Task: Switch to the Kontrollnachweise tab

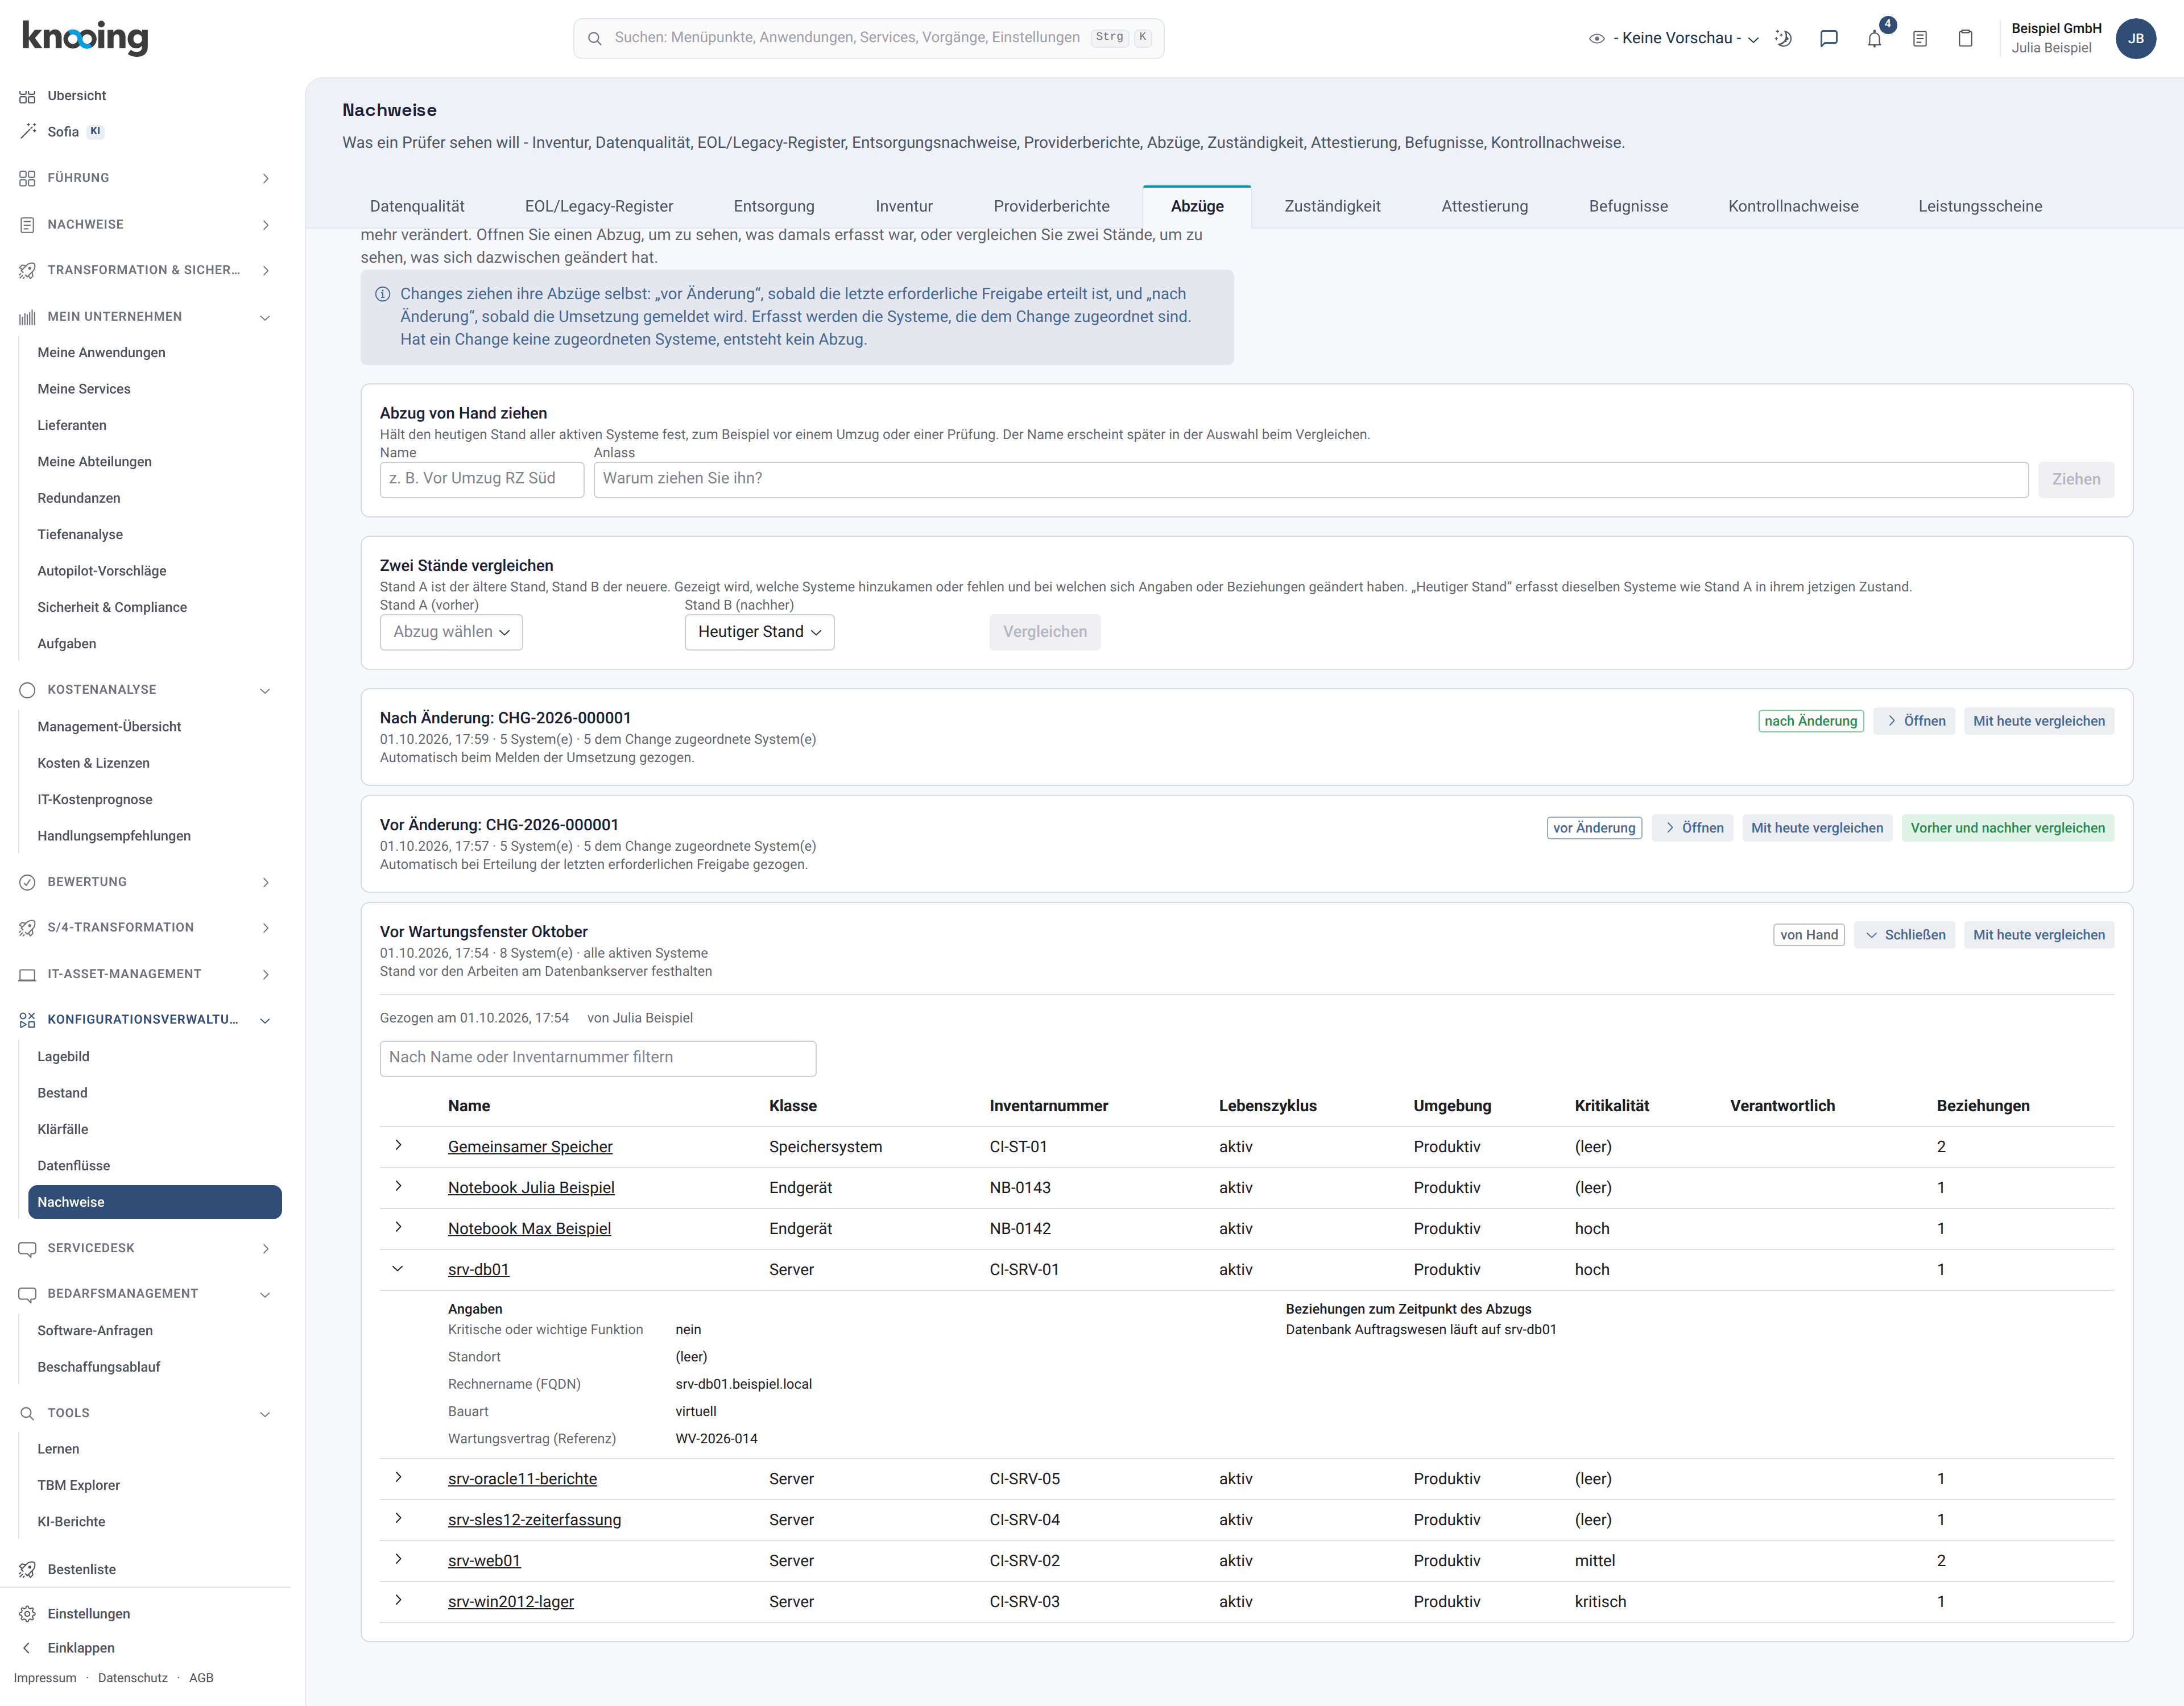Action: [1793, 206]
